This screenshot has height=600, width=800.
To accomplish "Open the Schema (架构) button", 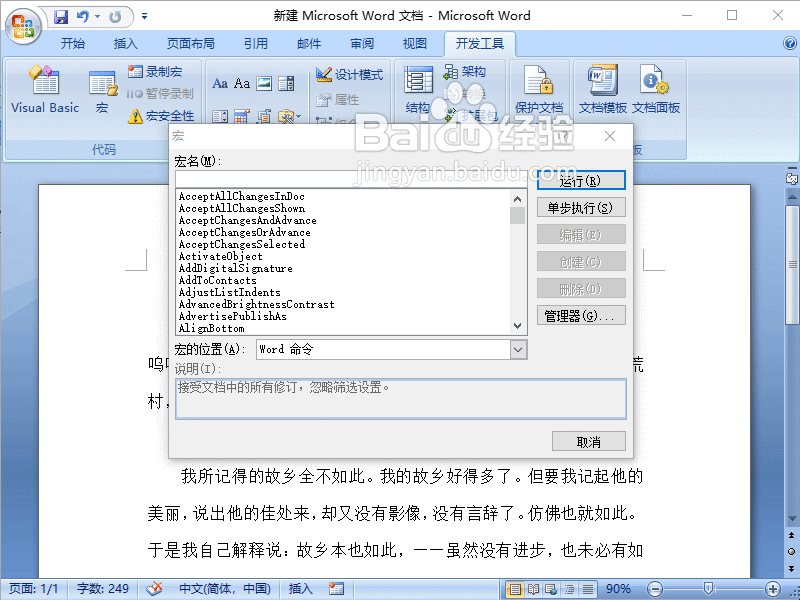I will point(464,72).
